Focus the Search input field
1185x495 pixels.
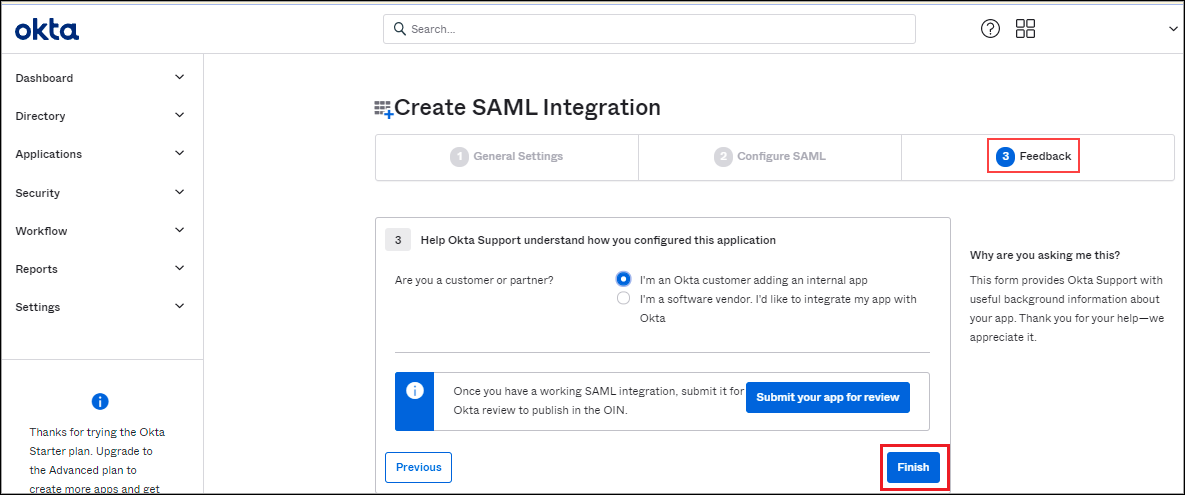click(649, 29)
